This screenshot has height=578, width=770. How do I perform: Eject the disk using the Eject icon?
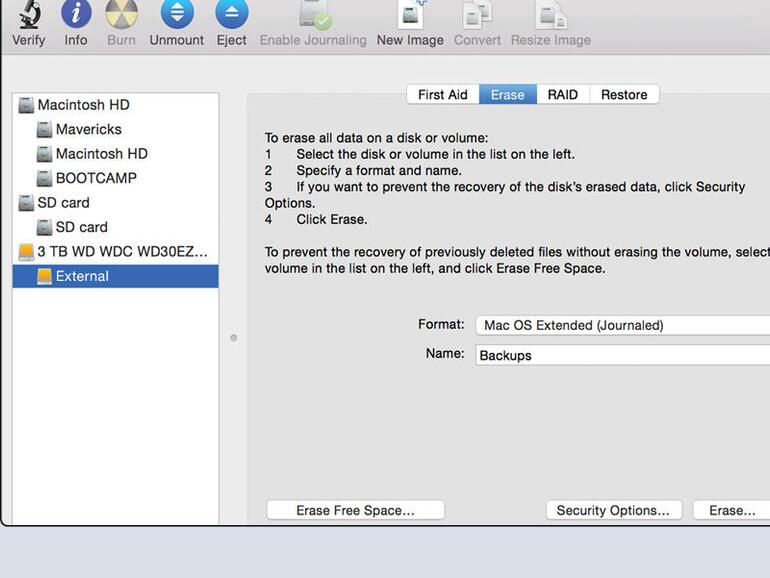pyautogui.click(x=231, y=14)
